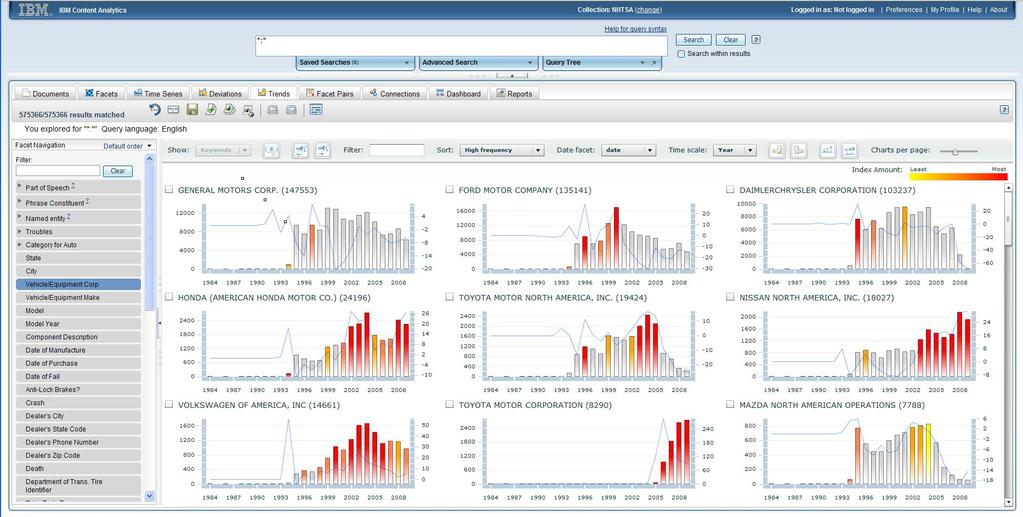
Task: Check the DAIMLERCHRYSLER CORPORATION chart checkbox
Action: pos(731,189)
